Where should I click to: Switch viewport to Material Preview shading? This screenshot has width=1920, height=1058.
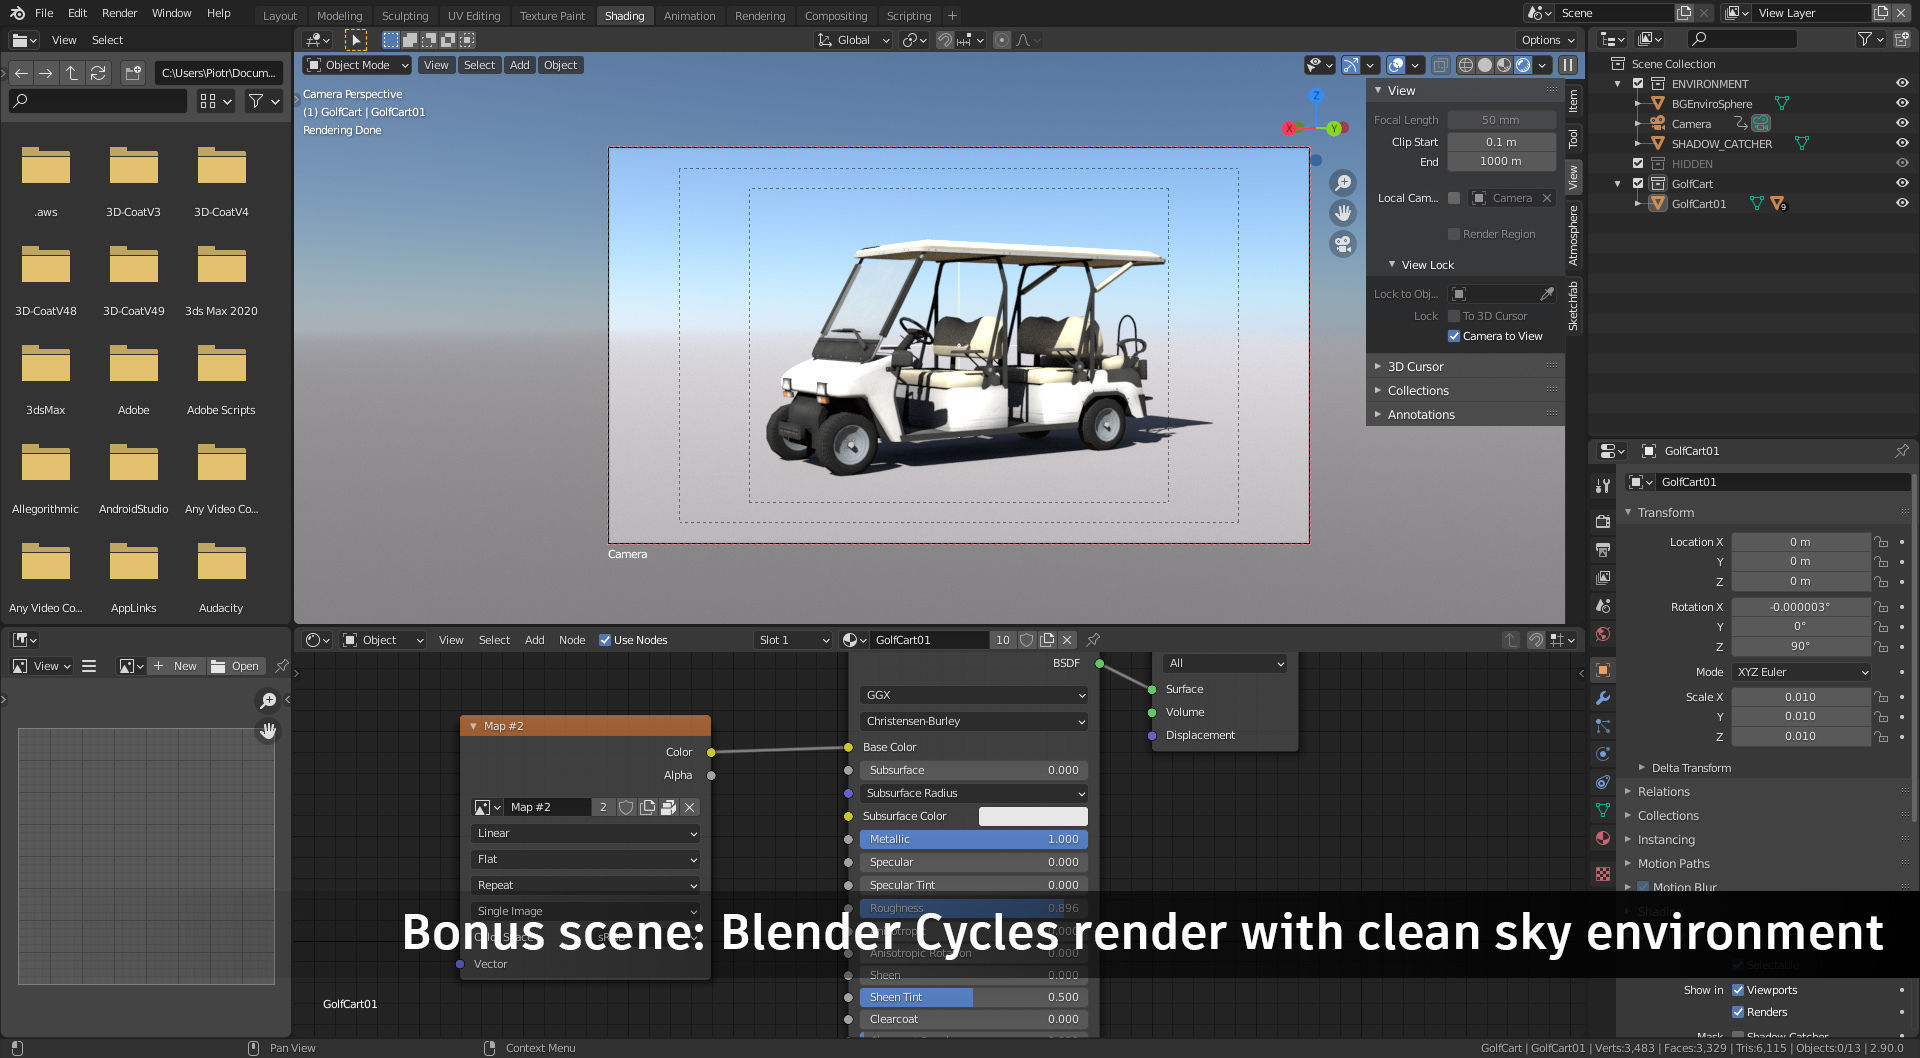pyautogui.click(x=1504, y=65)
